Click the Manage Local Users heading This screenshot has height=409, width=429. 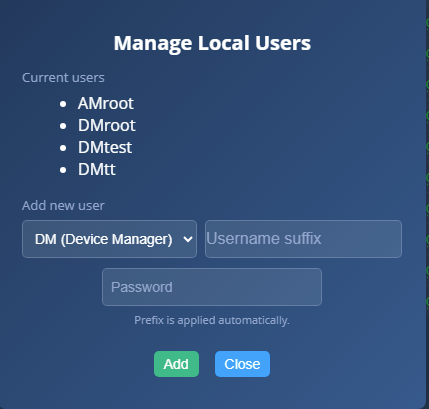tap(212, 43)
